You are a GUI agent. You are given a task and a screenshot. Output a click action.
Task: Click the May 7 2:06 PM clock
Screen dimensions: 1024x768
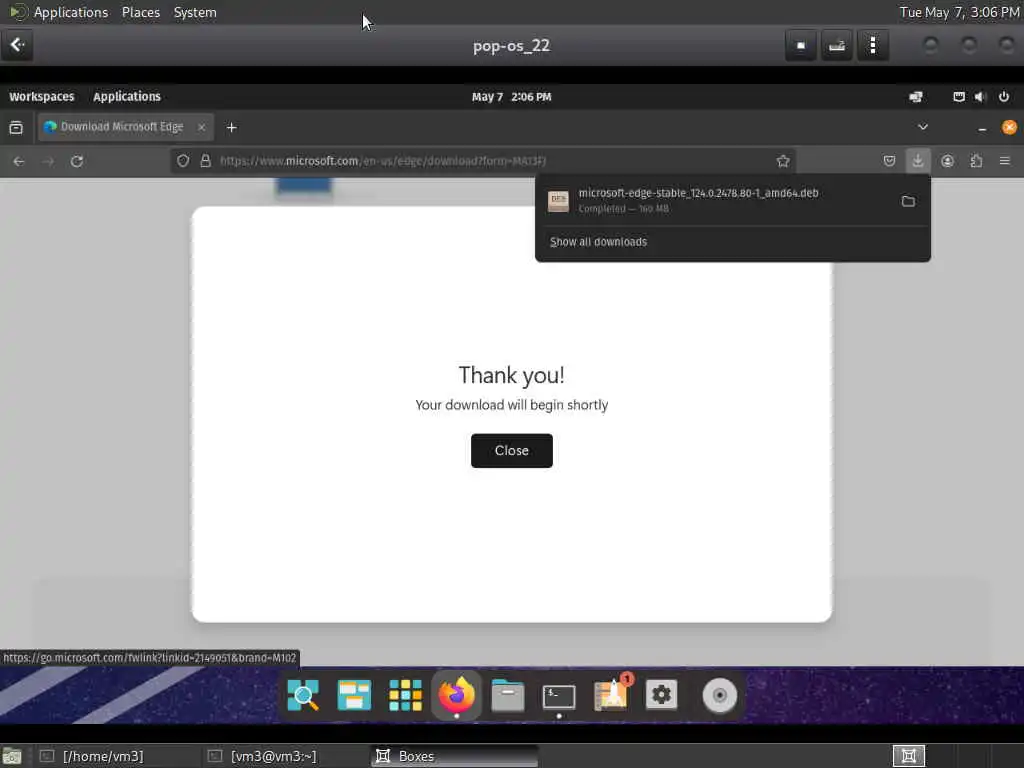pyautogui.click(x=511, y=97)
